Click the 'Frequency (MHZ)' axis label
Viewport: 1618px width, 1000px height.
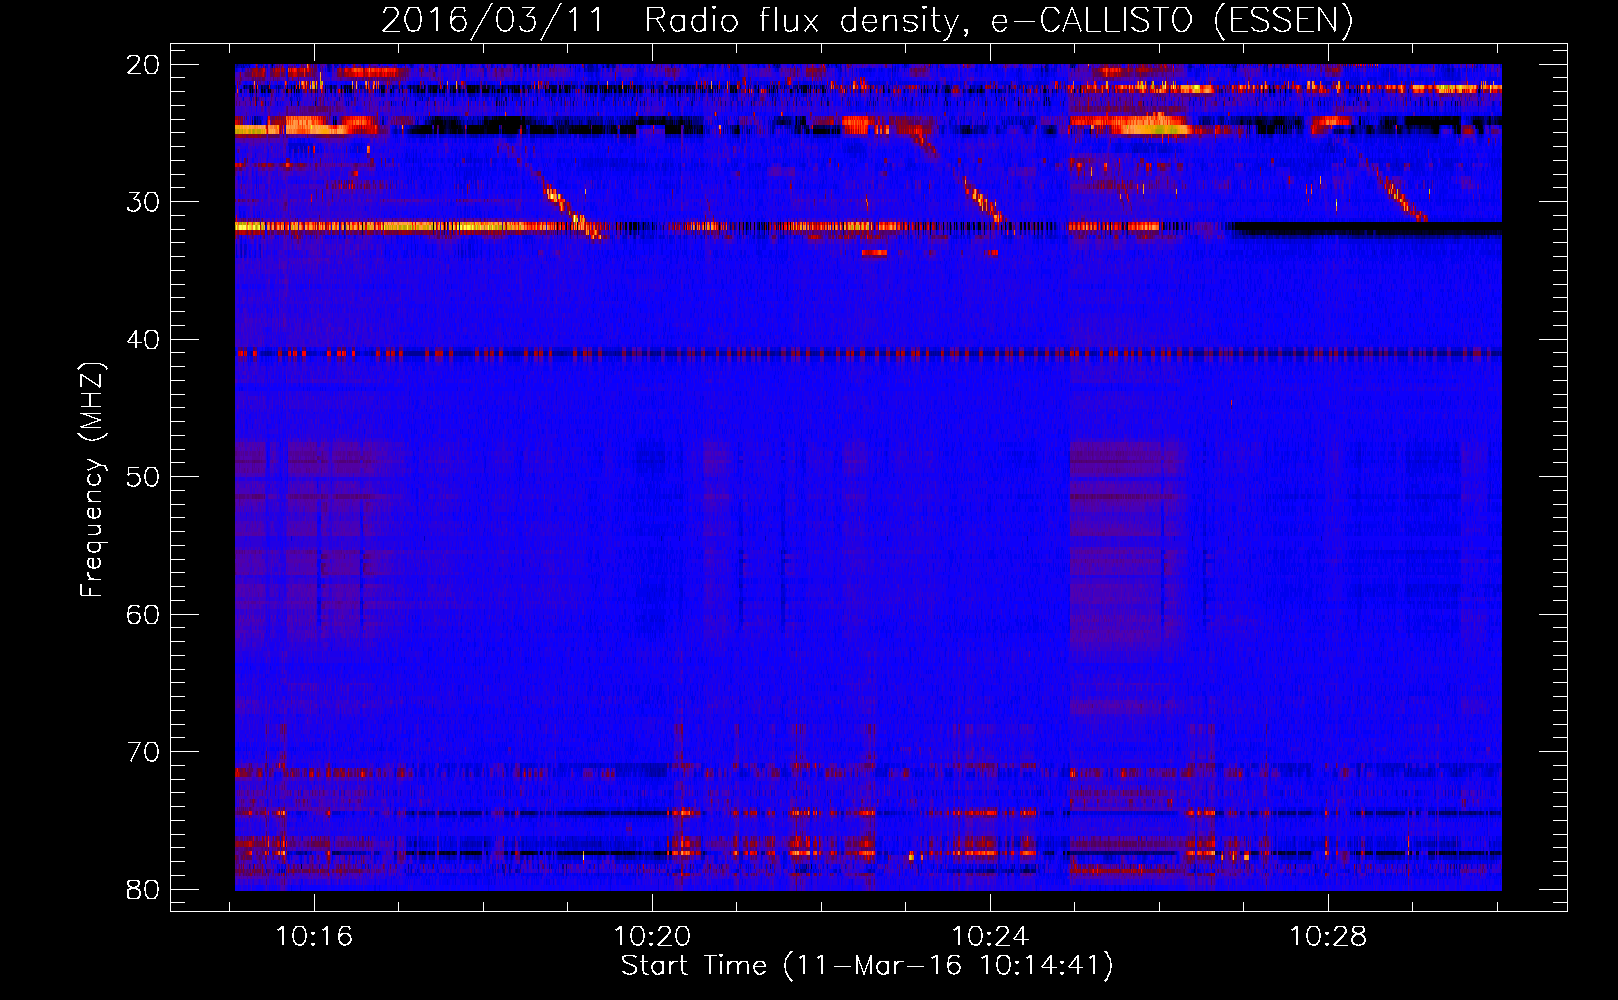92,480
